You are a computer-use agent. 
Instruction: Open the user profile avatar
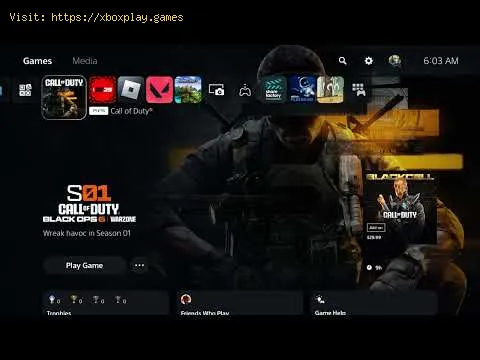395,61
